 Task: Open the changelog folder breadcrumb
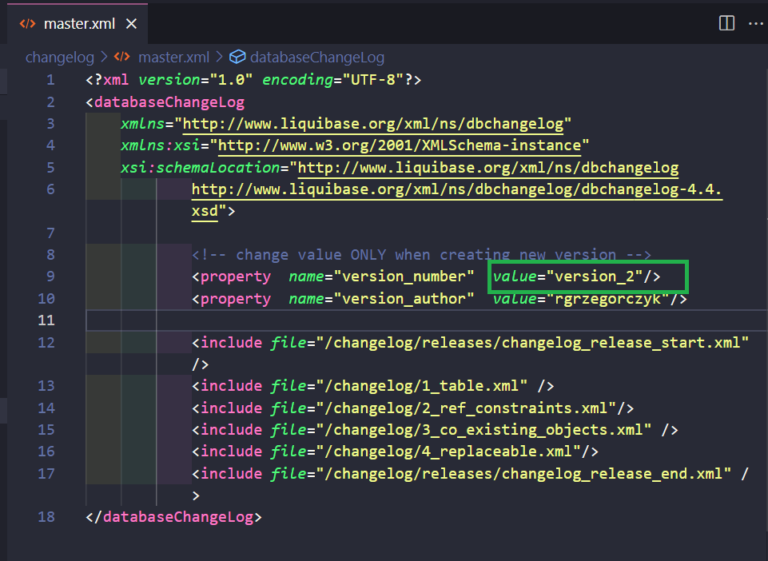59,58
